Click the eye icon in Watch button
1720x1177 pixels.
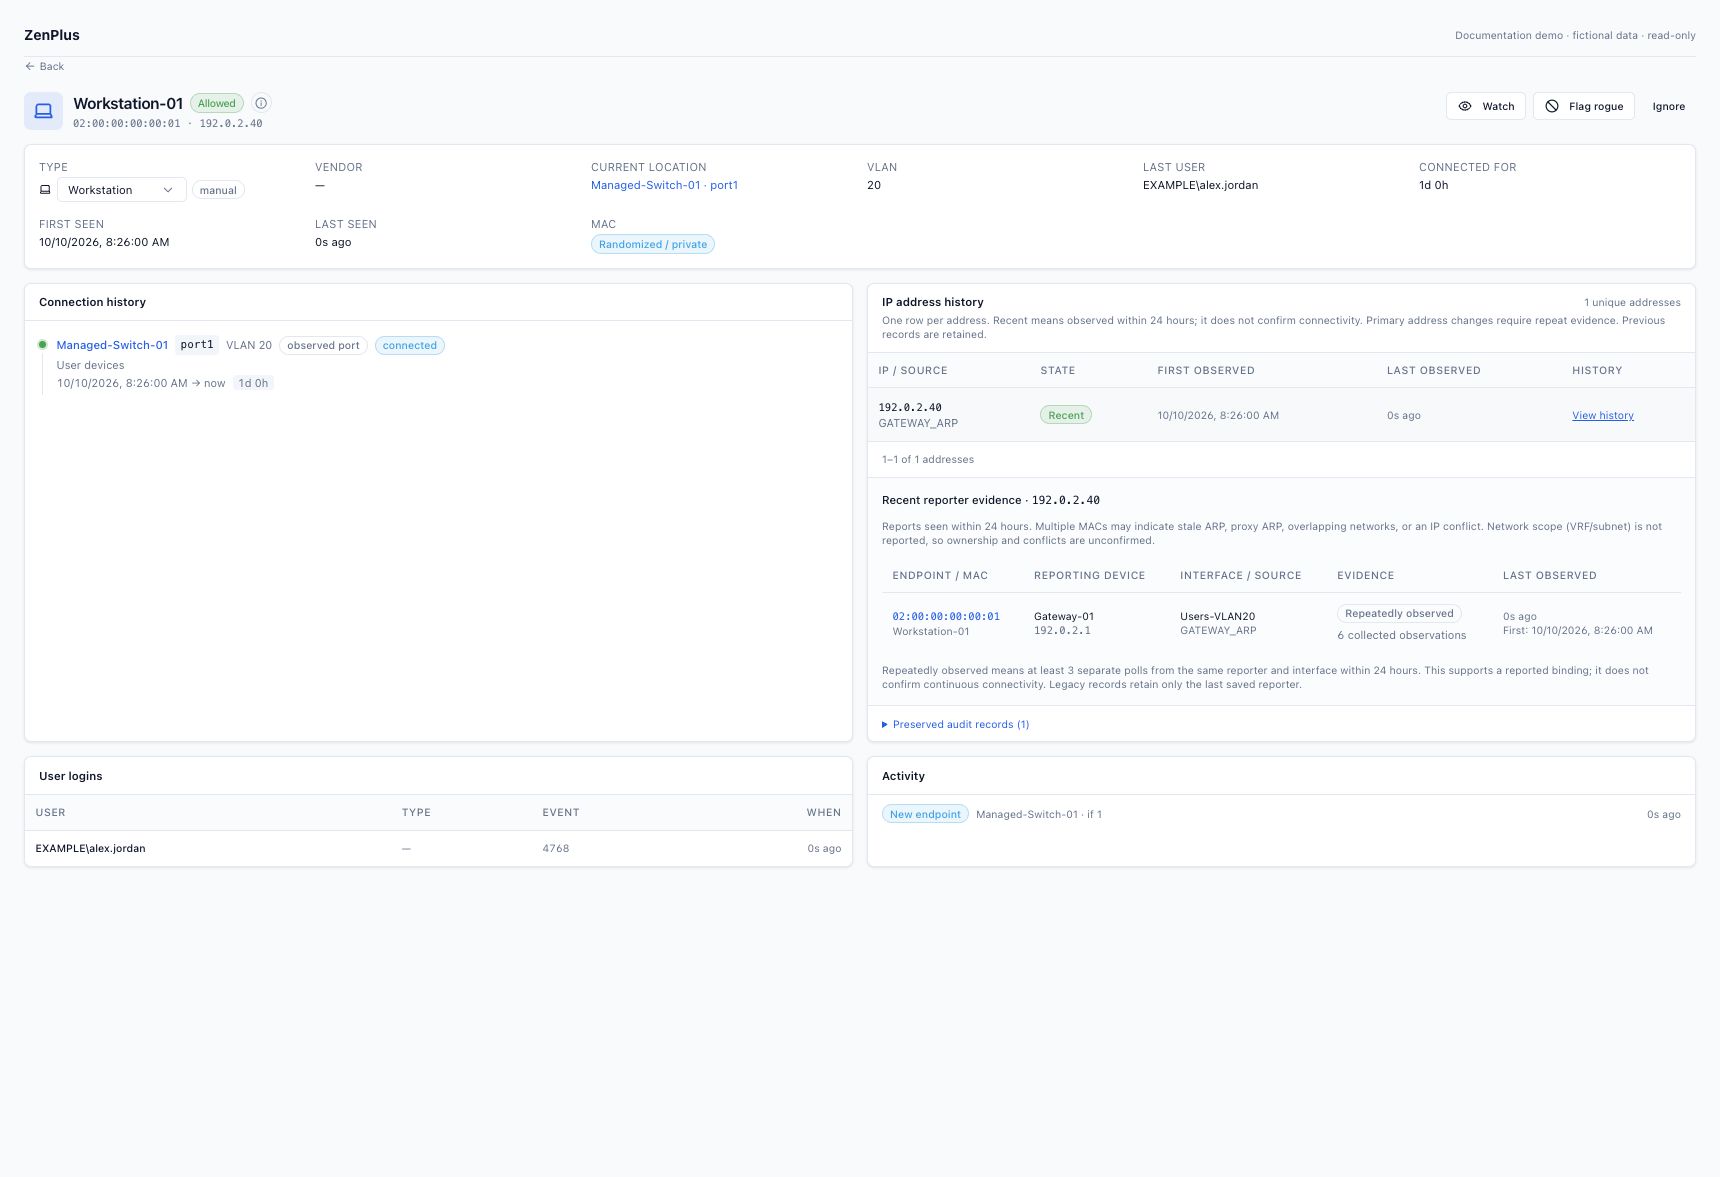point(1465,106)
